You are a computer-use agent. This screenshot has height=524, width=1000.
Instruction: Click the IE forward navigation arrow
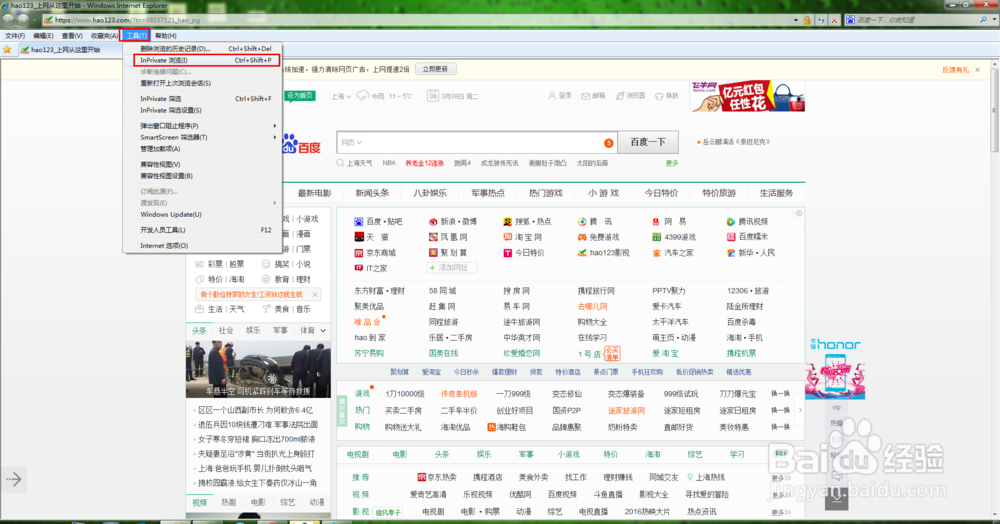point(24,20)
